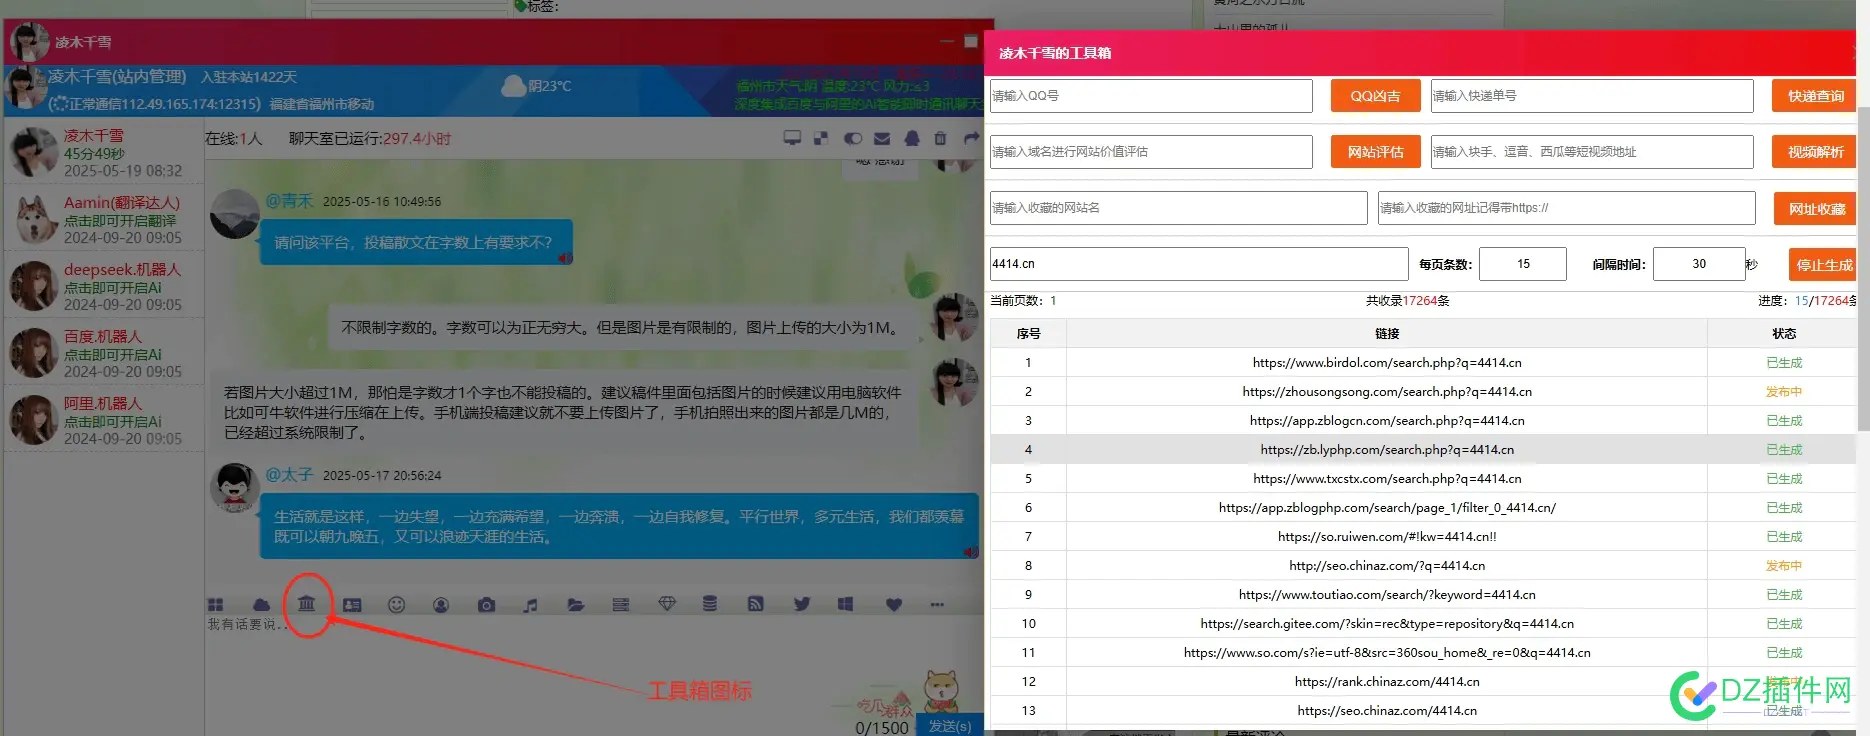Click the zb.lyphp.com link row 4
This screenshot has width=1870, height=736.
pyautogui.click(x=1387, y=450)
